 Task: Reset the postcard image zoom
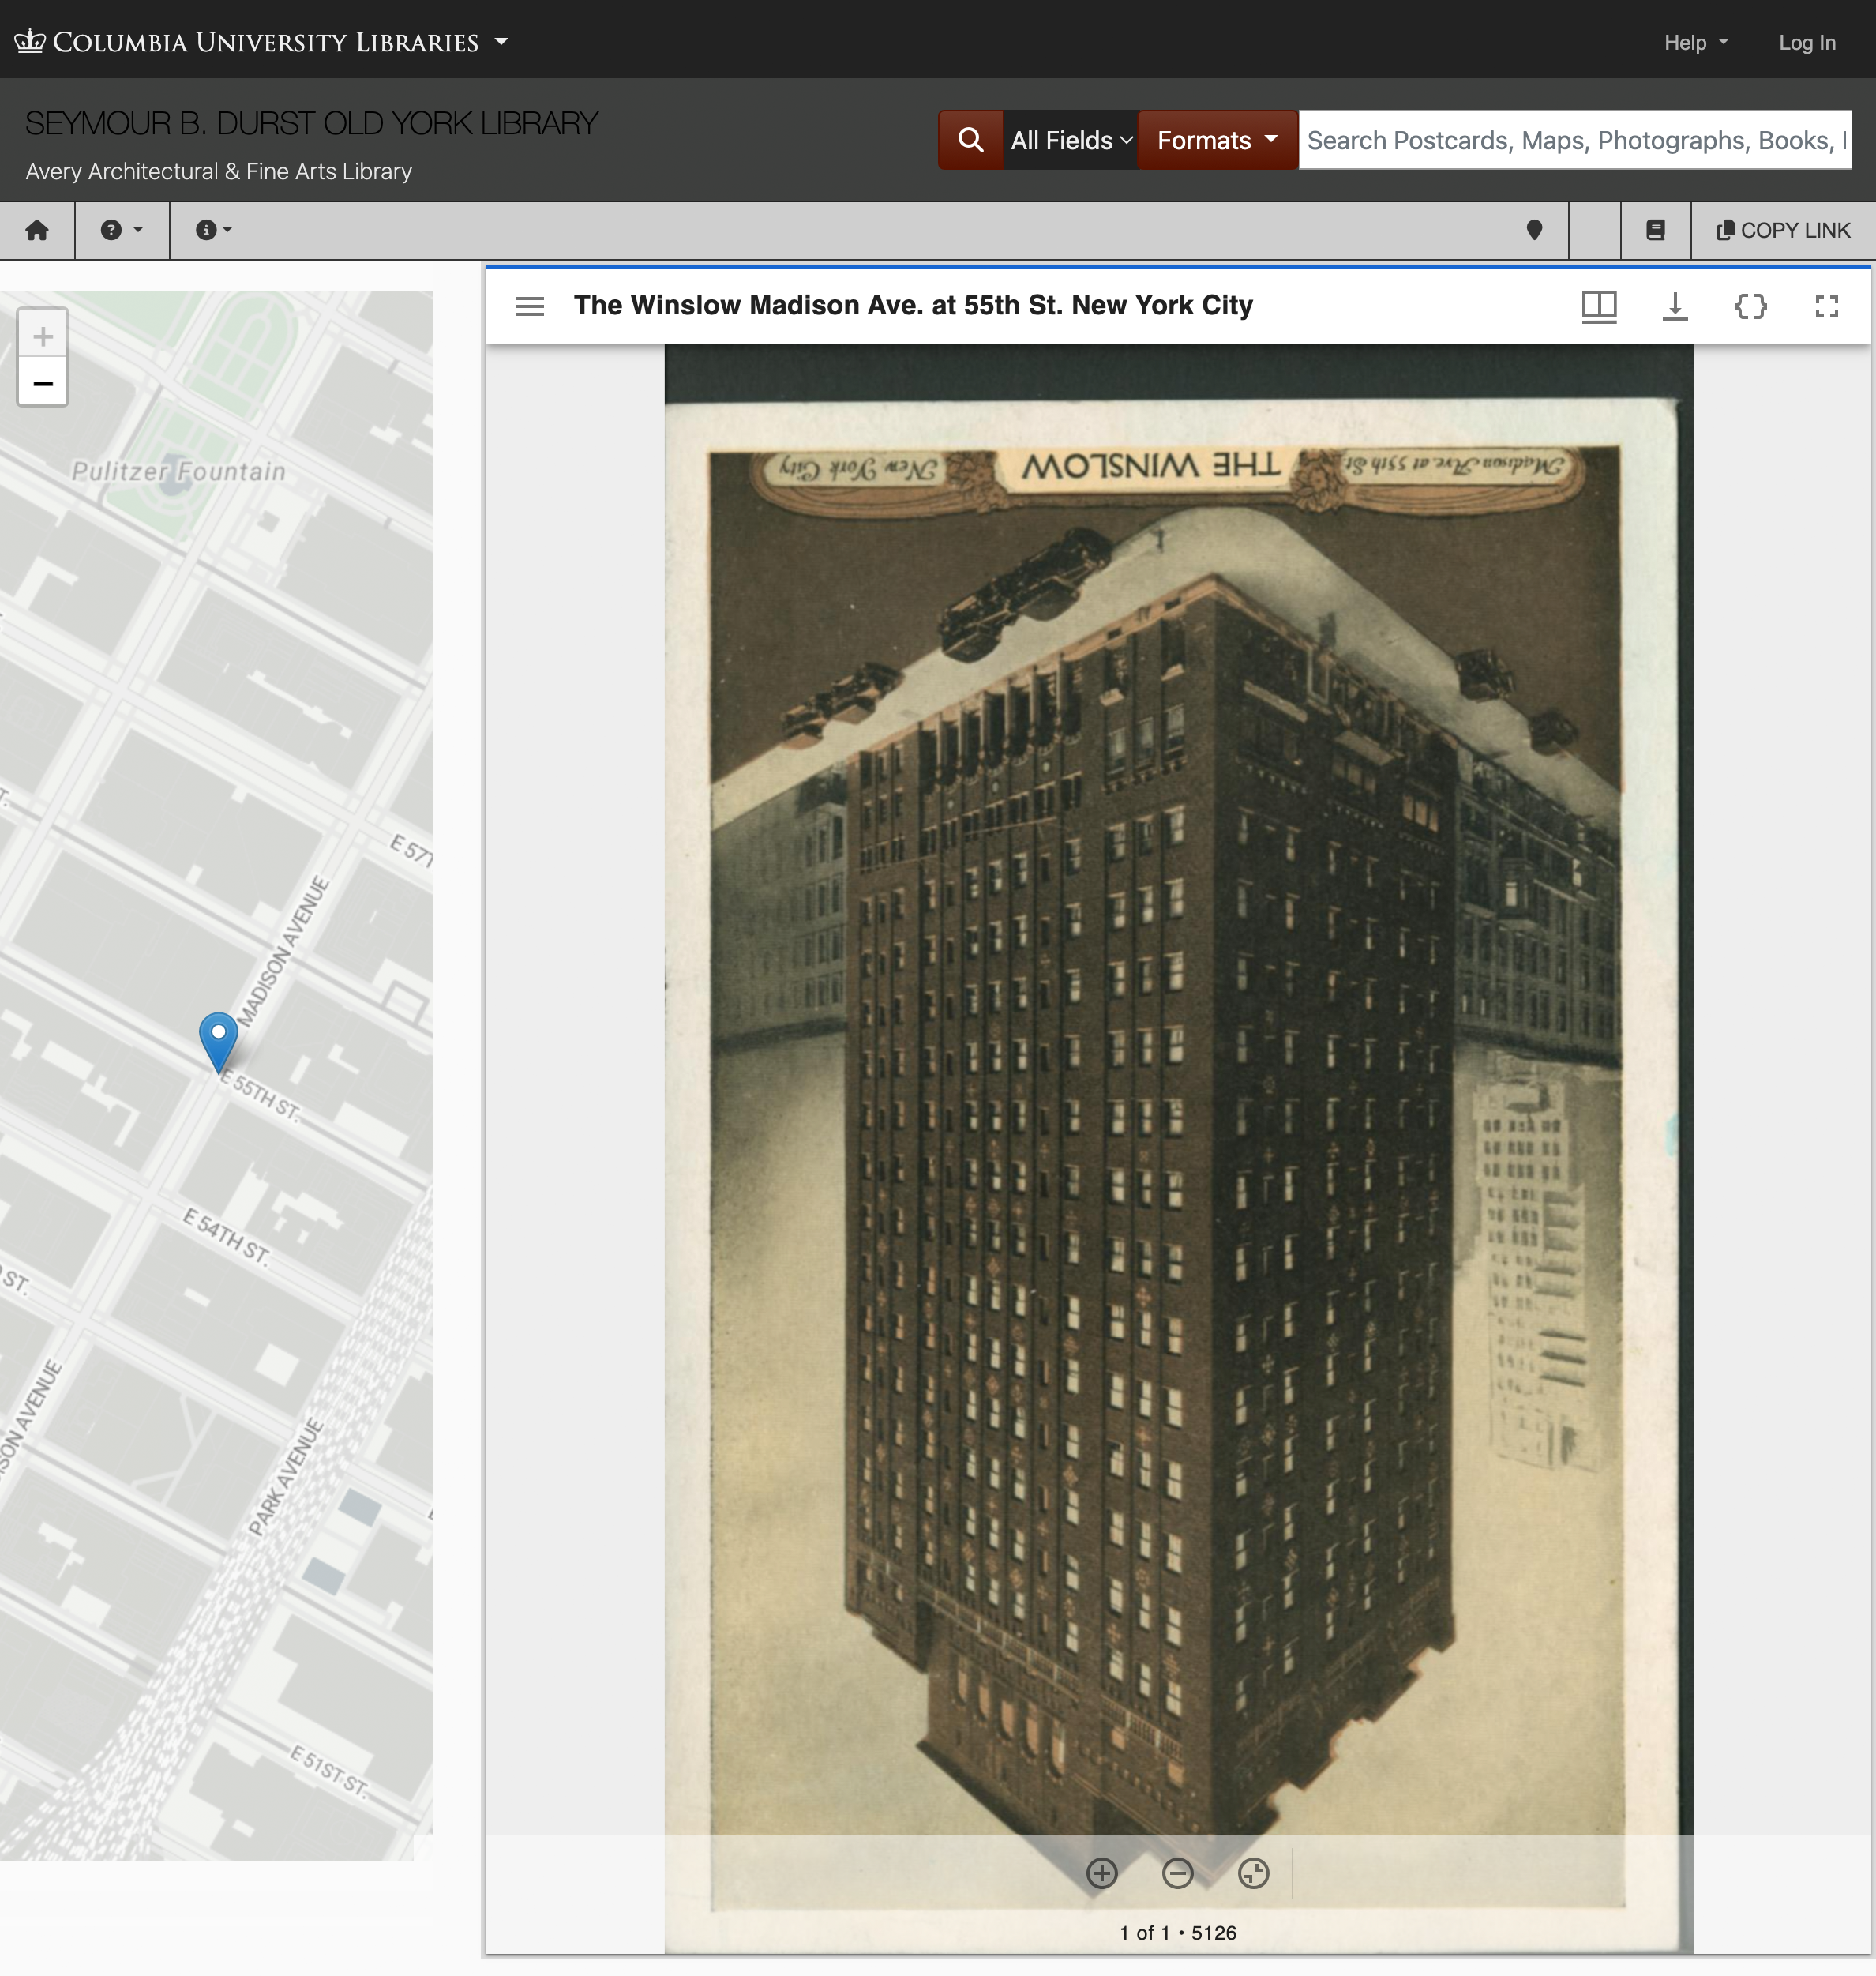click(x=1253, y=1873)
